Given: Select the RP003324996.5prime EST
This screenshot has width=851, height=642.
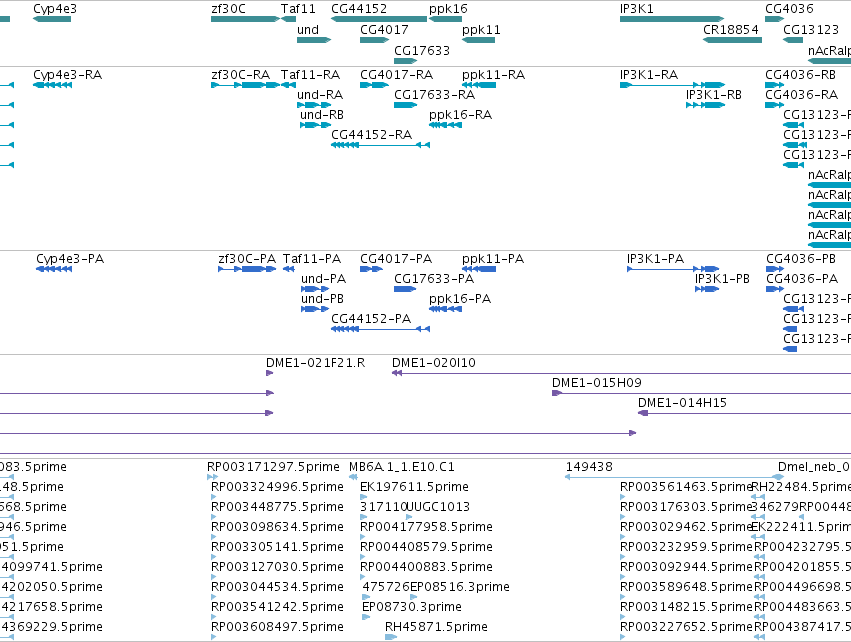Looking at the screenshot, I should tap(214, 497).
